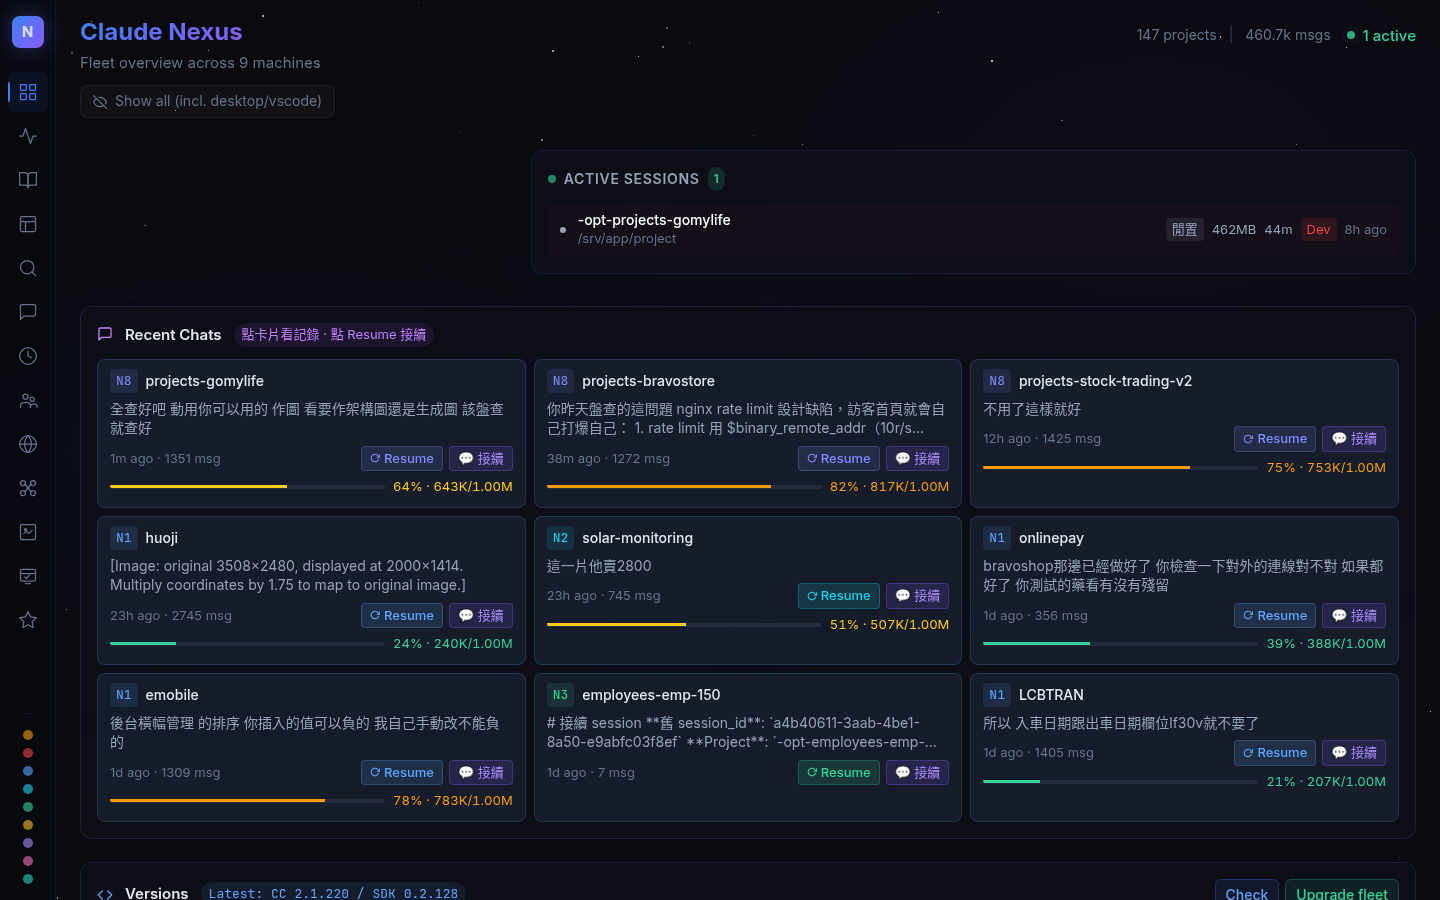Viewport: 1440px width, 900px height.
Task: Click the "147 projects" stat
Action: pyautogui.click(x=1177, y=35)
